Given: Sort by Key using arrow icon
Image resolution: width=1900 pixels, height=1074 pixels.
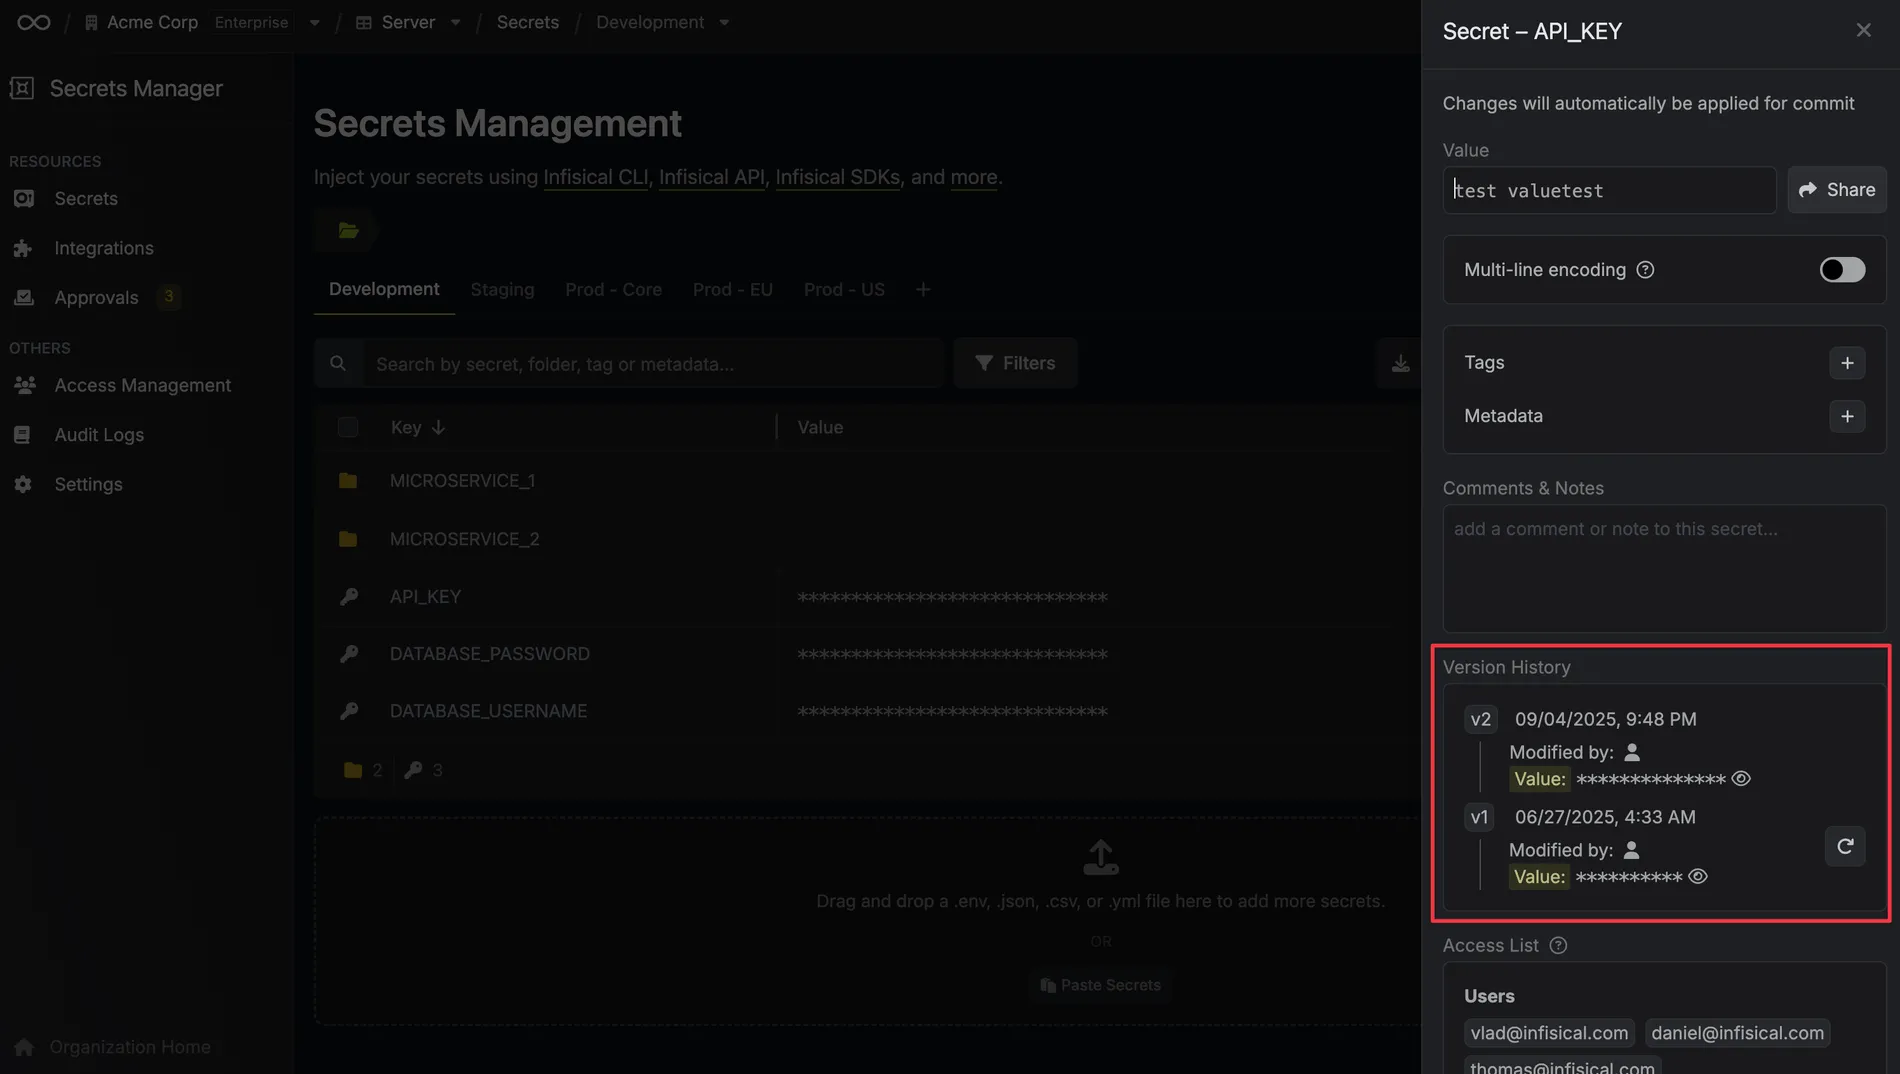Looking at the screenshot, I should pos(438,427).
